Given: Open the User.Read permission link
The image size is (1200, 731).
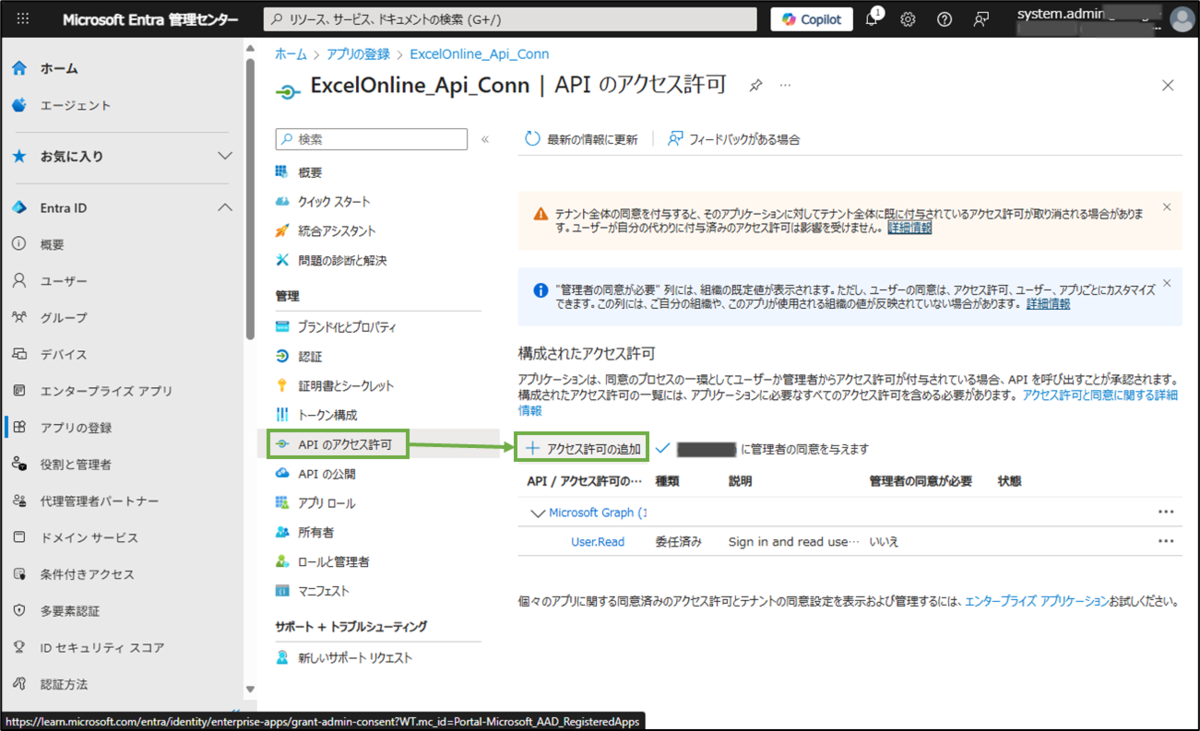Looking at the screenshot, I should coord(598,541).
